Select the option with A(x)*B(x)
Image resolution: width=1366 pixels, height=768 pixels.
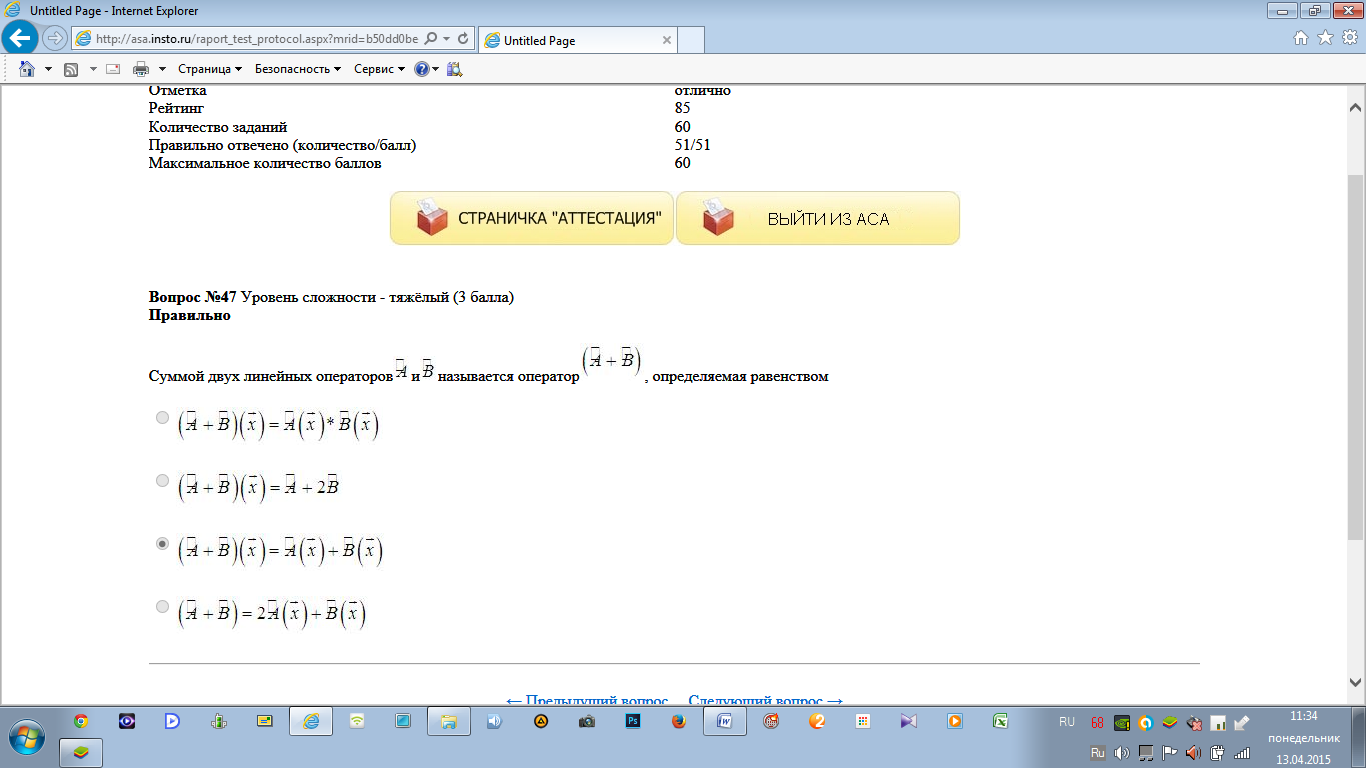163,419
